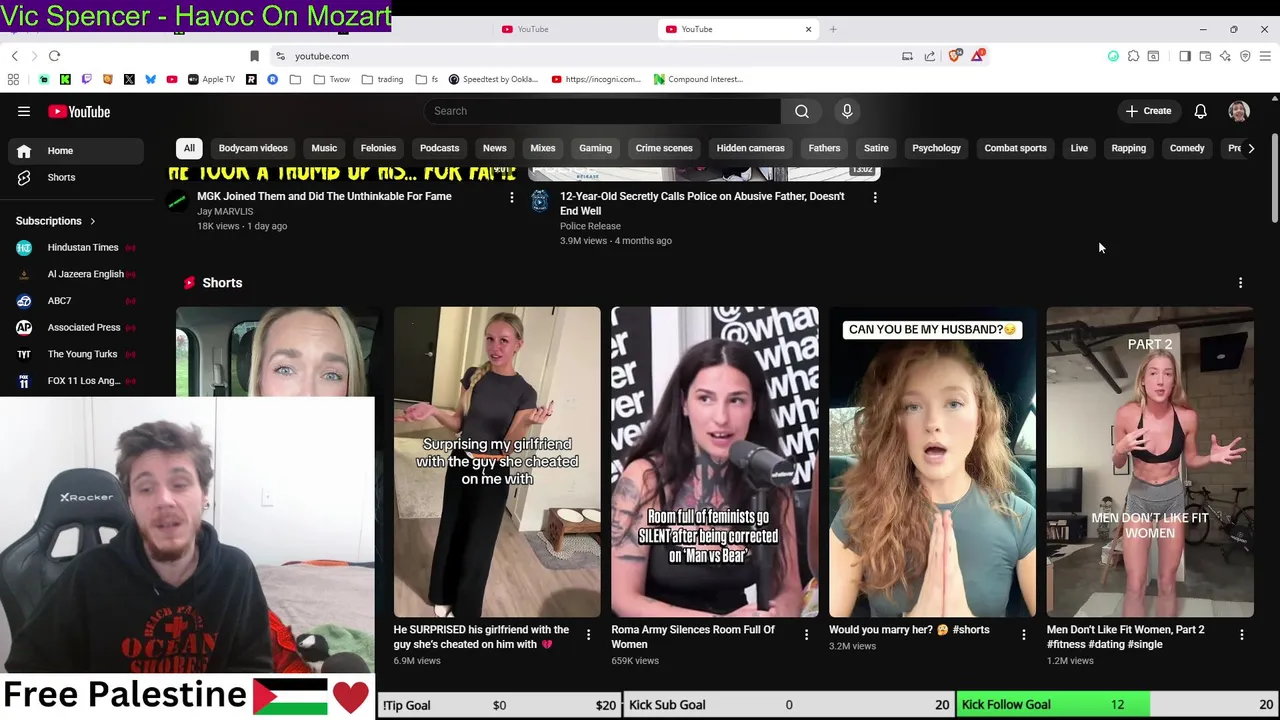Select the Home sidebar item
Viewport: 1280px width, 720px height.
(76, 150)
